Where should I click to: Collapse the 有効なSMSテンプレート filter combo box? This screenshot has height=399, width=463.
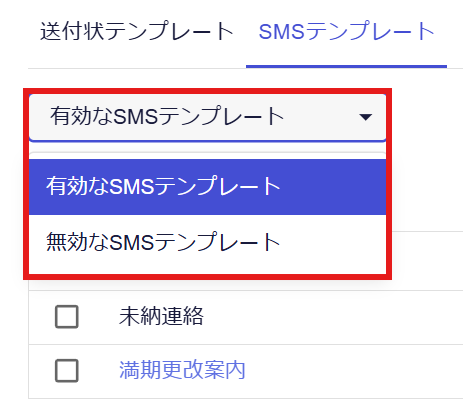click(207, 117)
